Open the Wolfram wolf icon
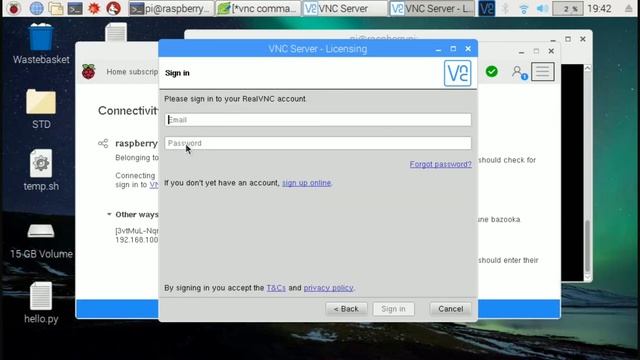This screenshot has height=360, width=640. click(113, 8)
